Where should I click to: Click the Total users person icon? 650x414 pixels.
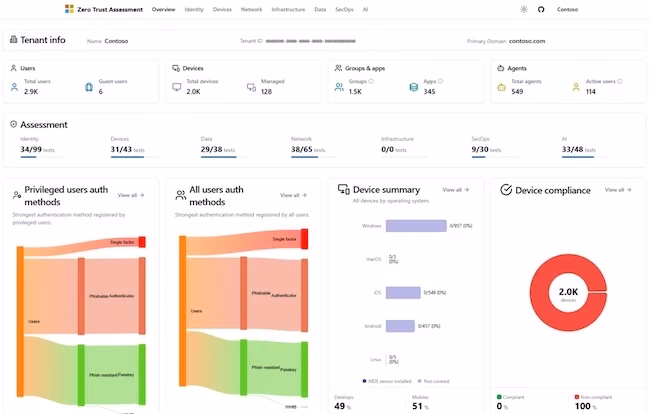pyautogui.click(x=15, y=87)
